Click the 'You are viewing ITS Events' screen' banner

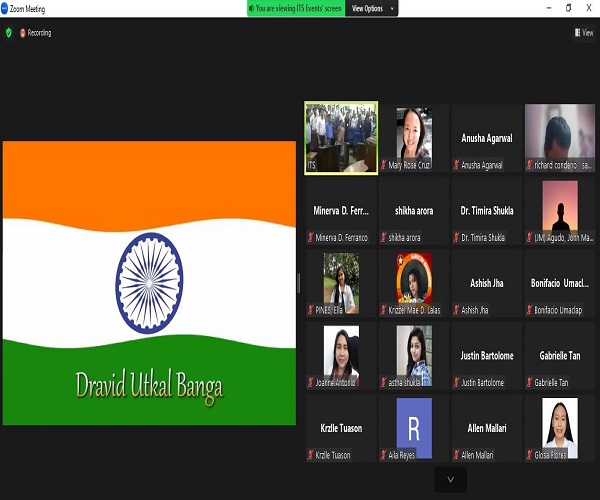(x=296, y=8)
